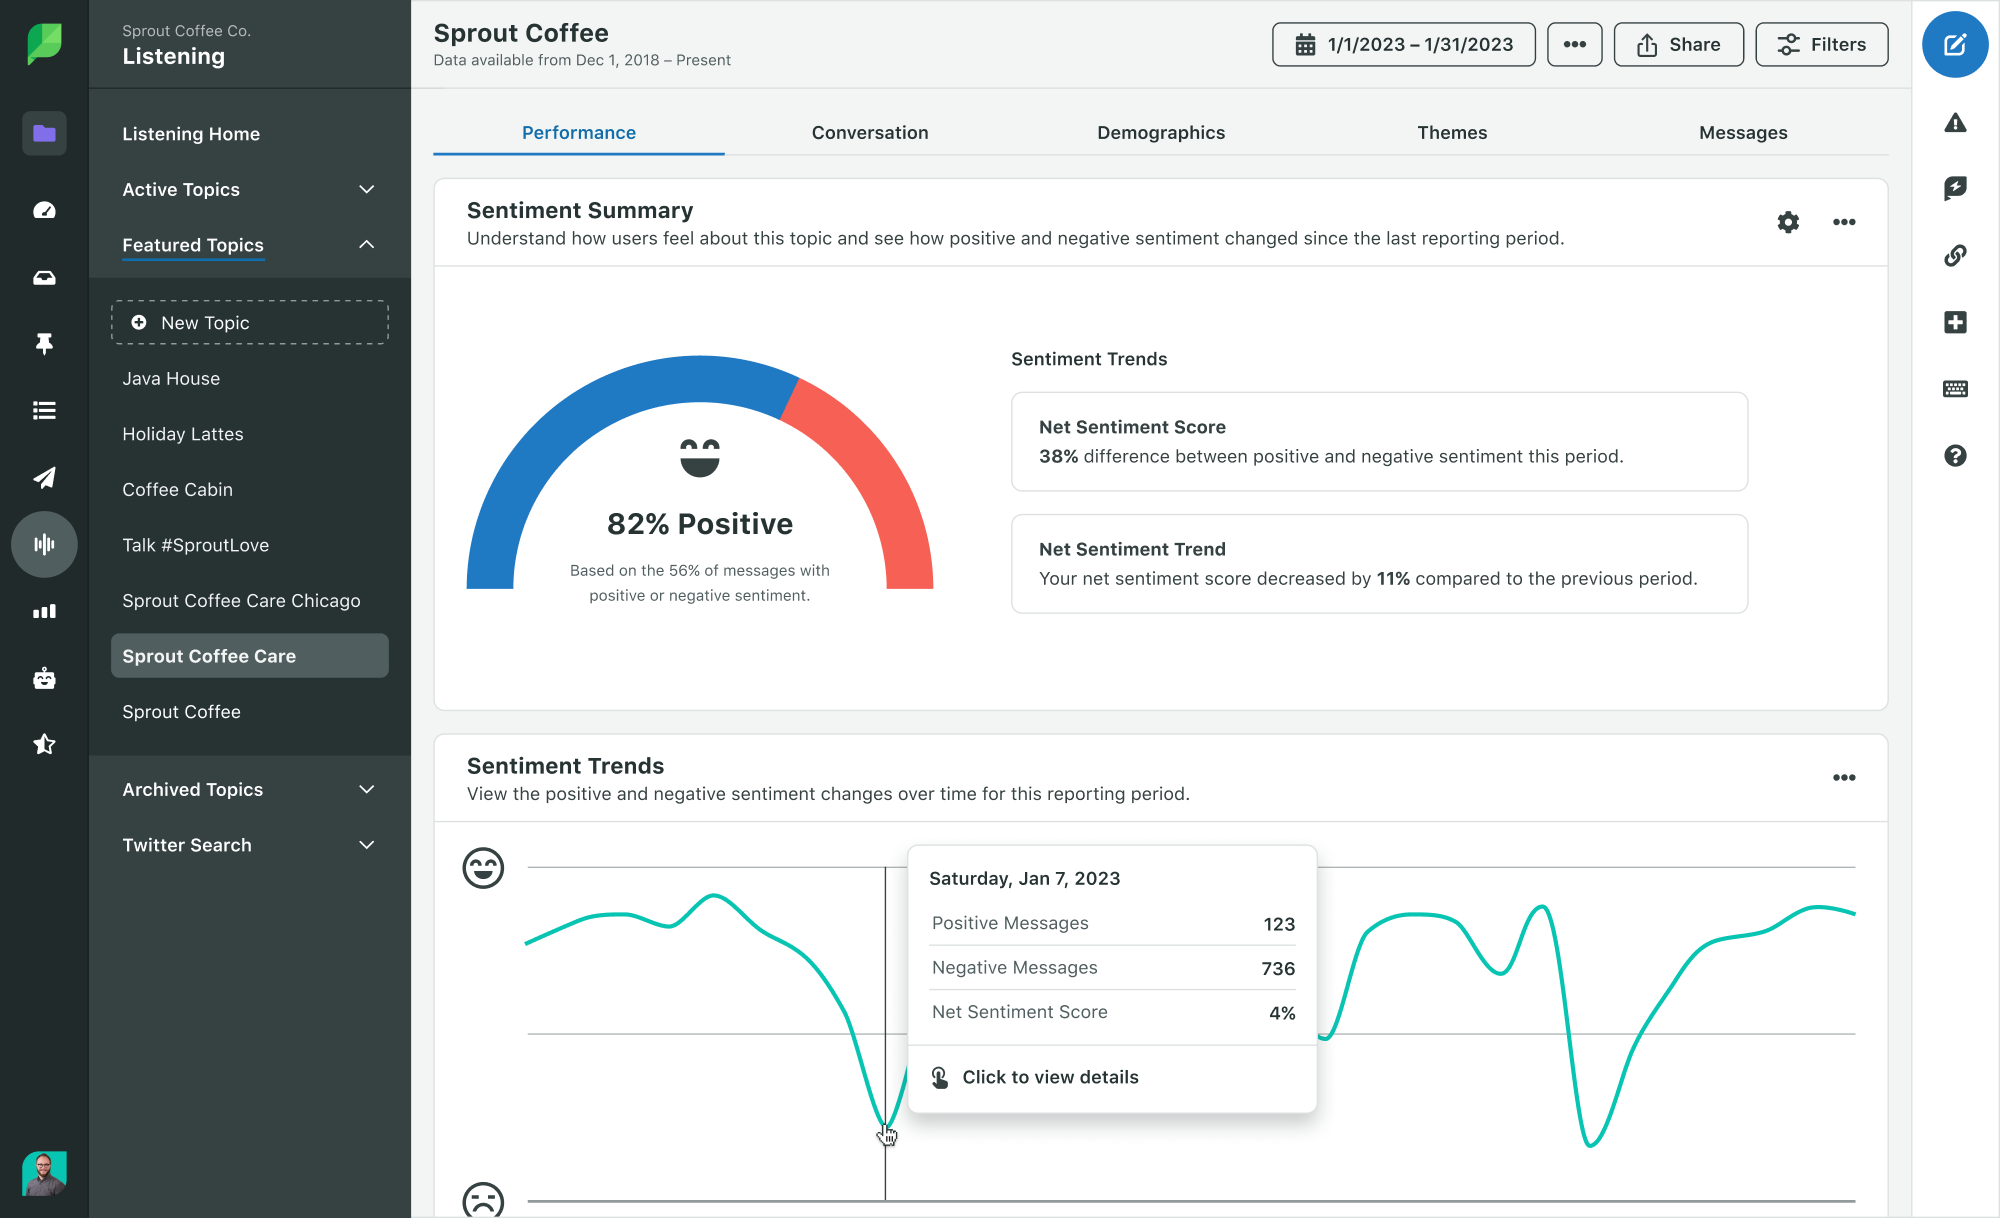Switch to the Conversation tab
2000x1218 pixels.
(x=869, y=131)
